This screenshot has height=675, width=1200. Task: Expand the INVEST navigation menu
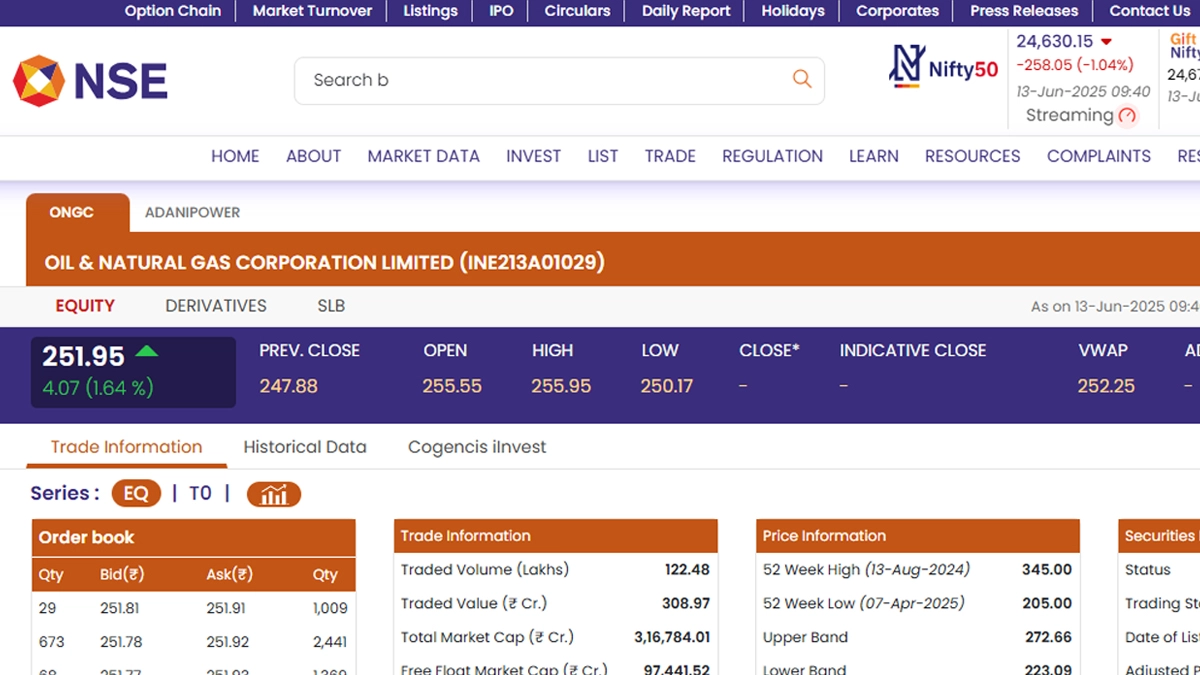pos(533,156)
